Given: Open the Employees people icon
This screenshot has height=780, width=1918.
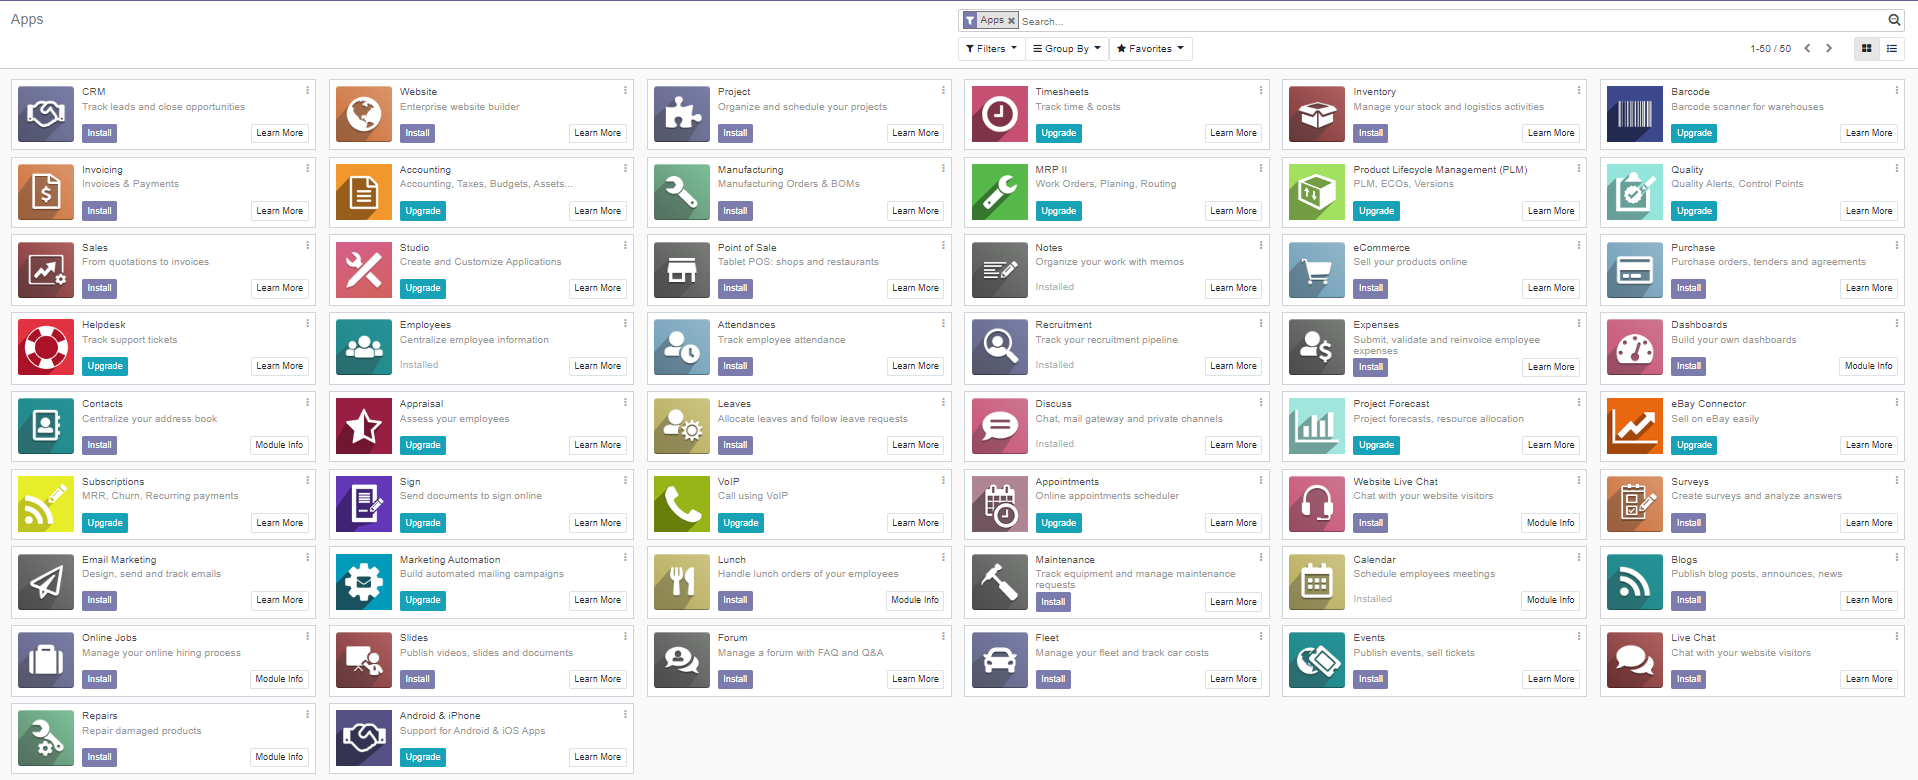Looking at the screenshot, I should coord(364,347).
